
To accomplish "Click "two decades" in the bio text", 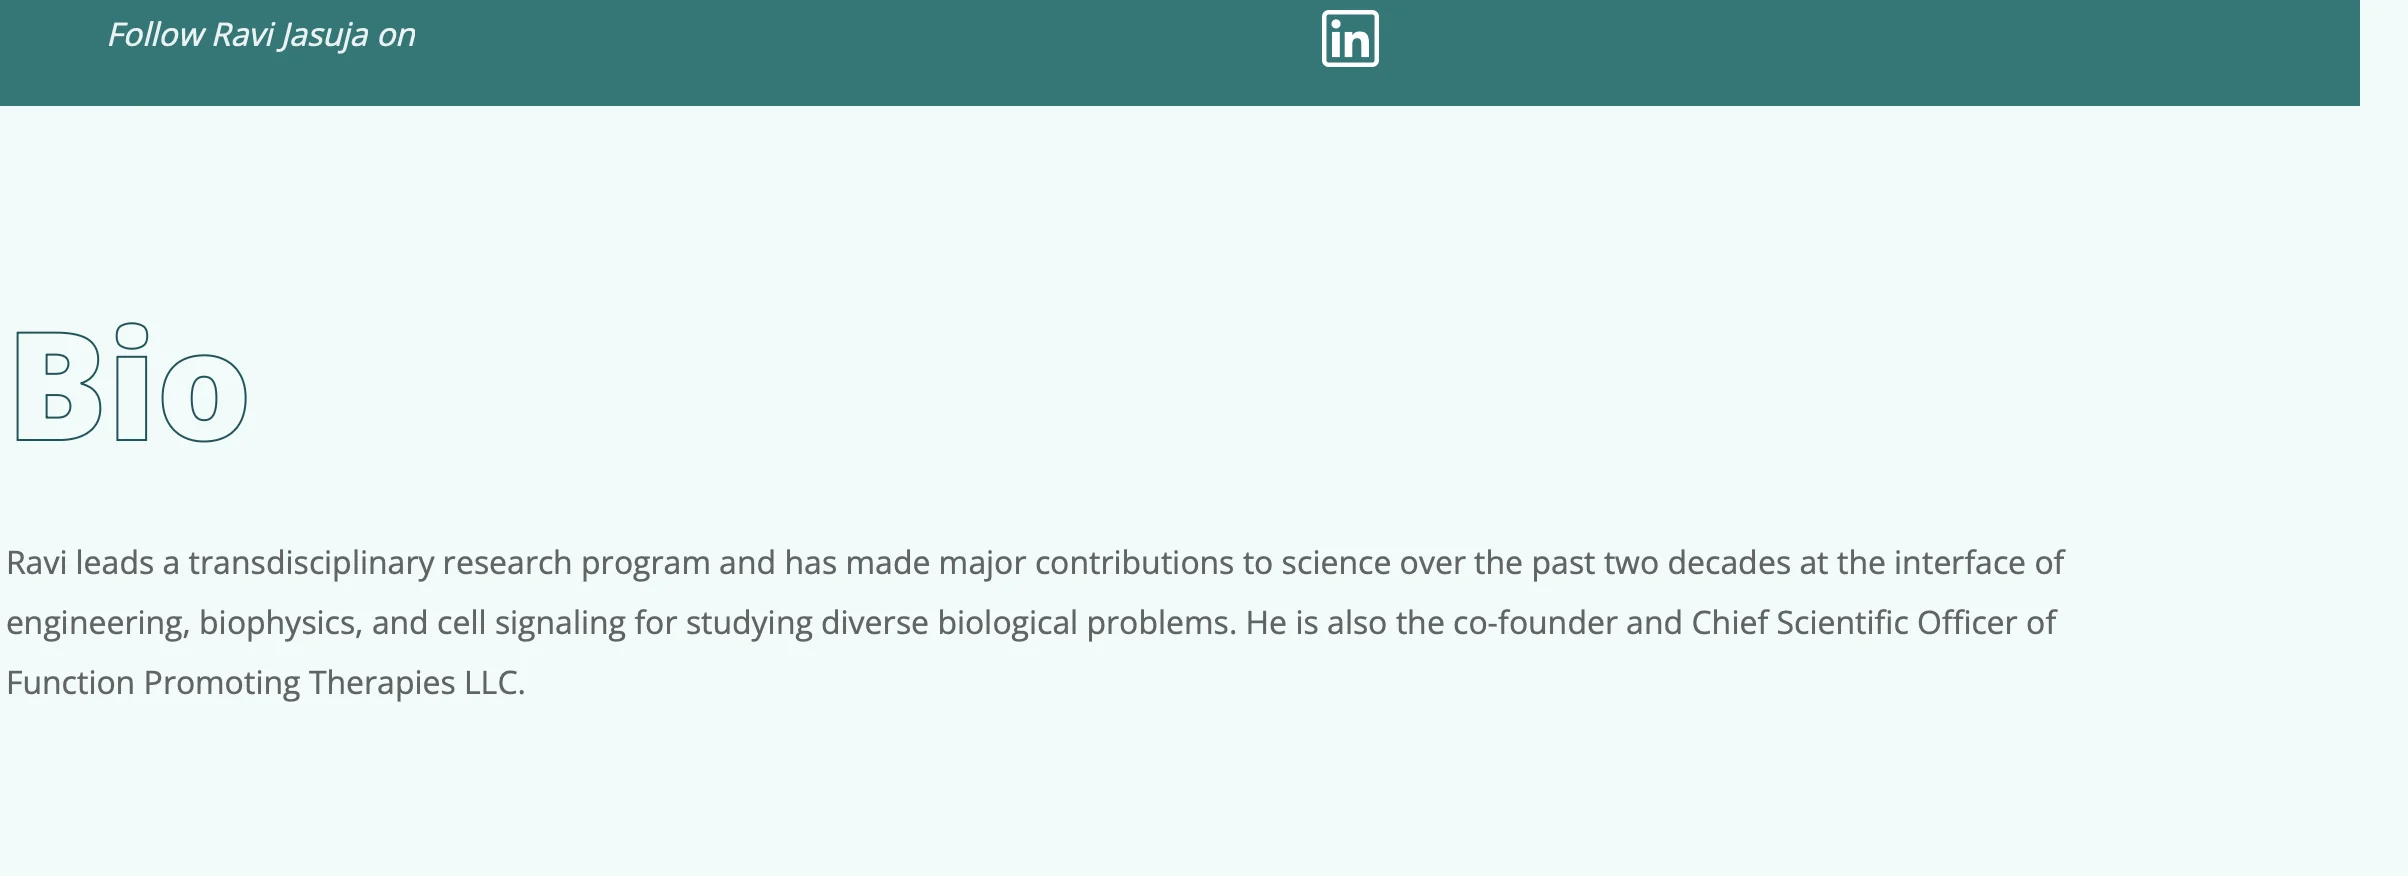I will click(x=1697, y=563).
